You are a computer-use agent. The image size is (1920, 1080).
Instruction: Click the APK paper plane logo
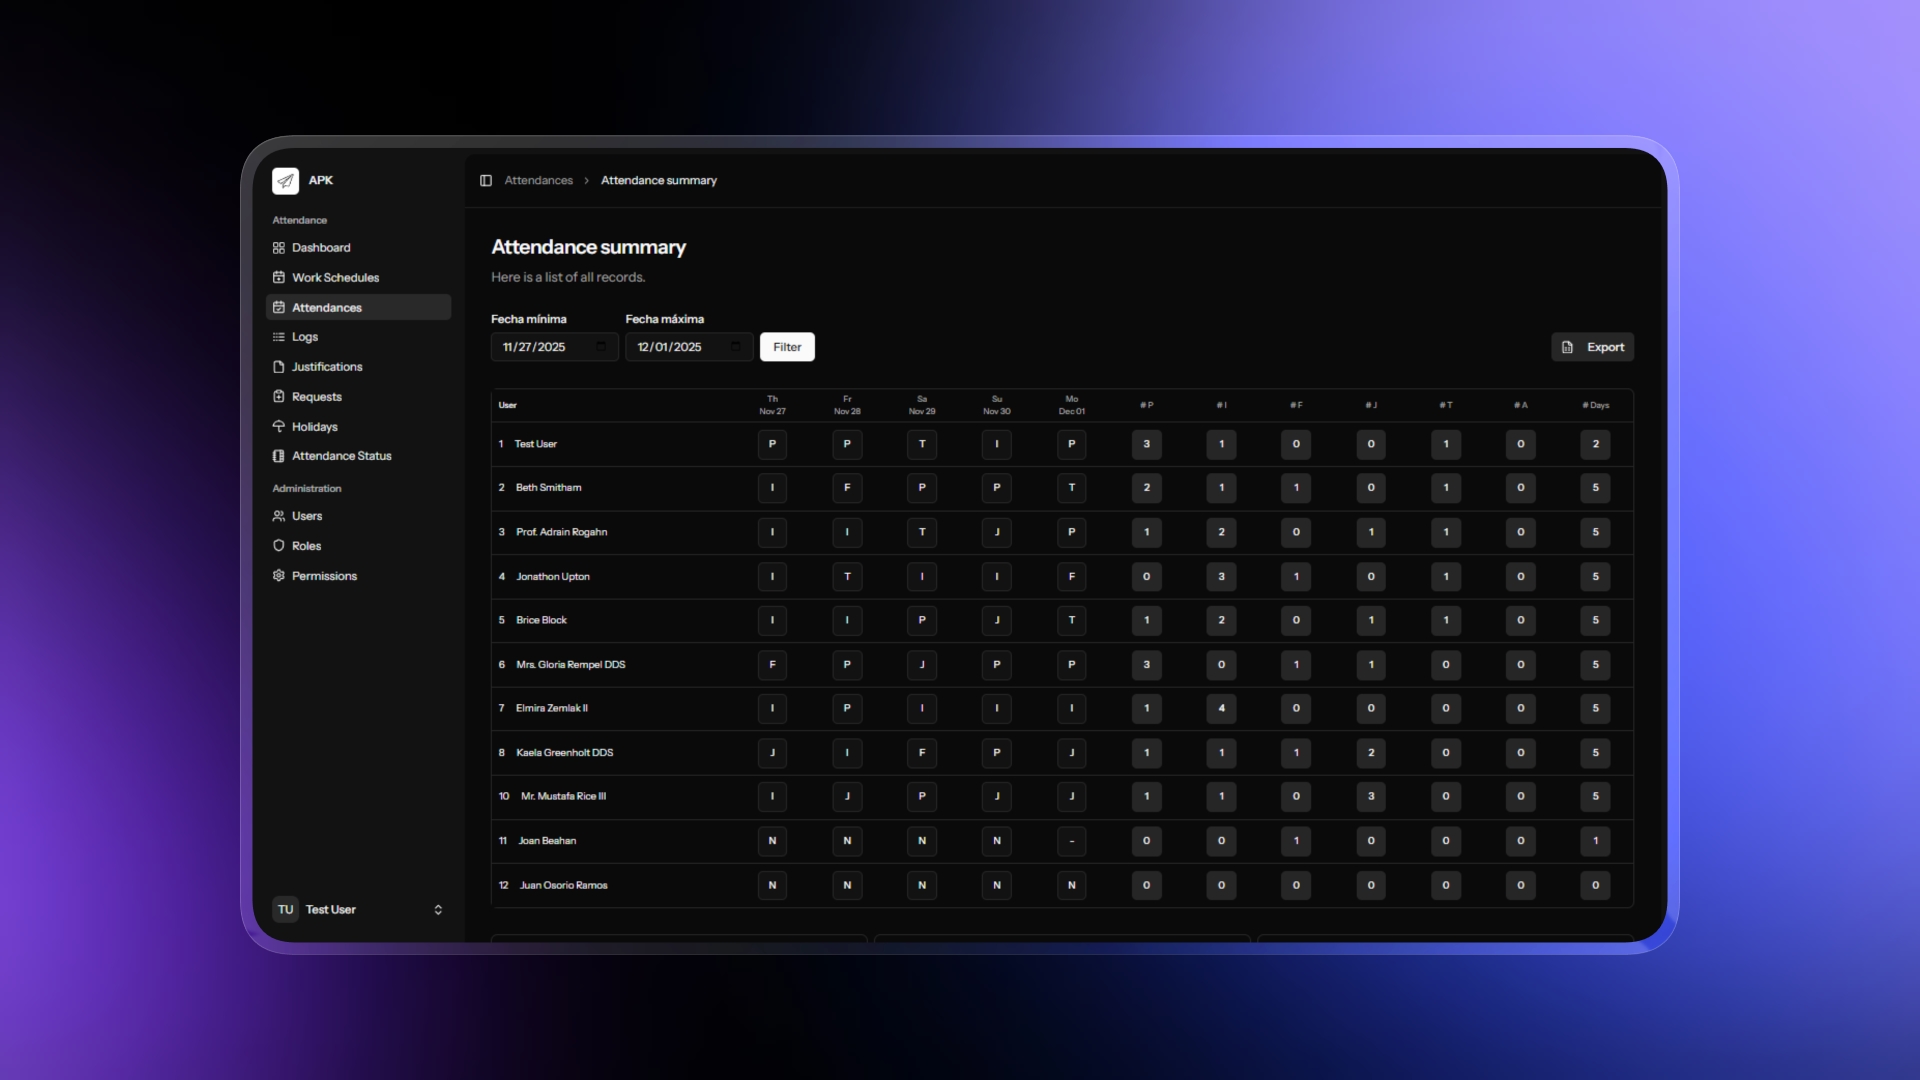pos(286,180)
